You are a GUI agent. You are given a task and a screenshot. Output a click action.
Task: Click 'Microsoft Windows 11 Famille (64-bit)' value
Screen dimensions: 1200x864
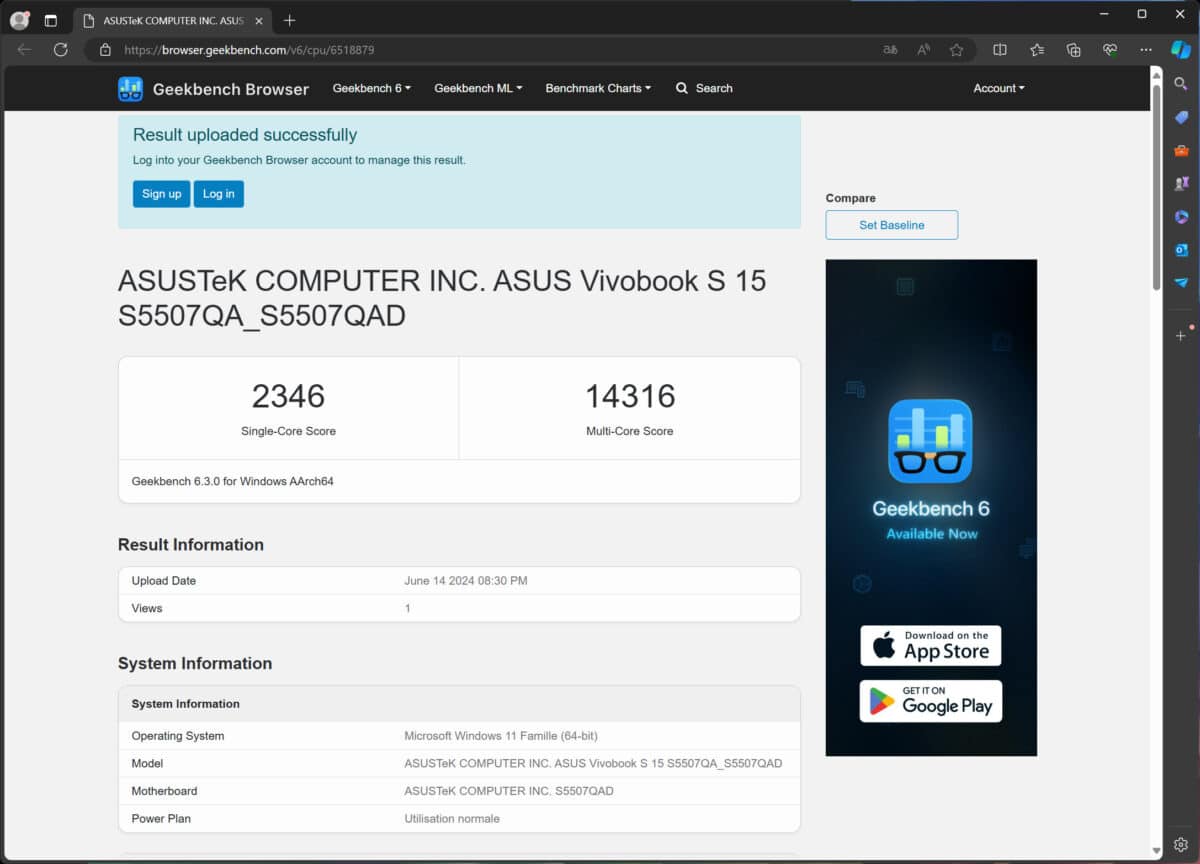coord(501,736)
